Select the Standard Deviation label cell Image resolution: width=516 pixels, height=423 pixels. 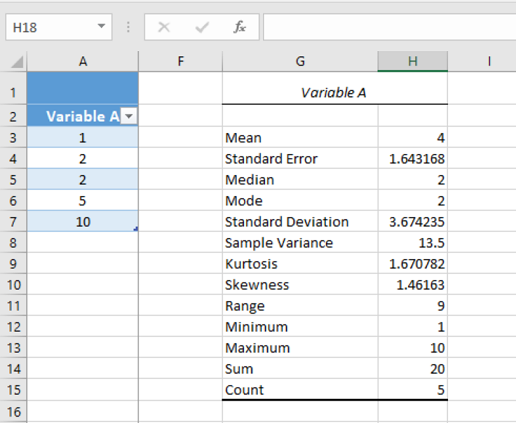coord(300,222)
